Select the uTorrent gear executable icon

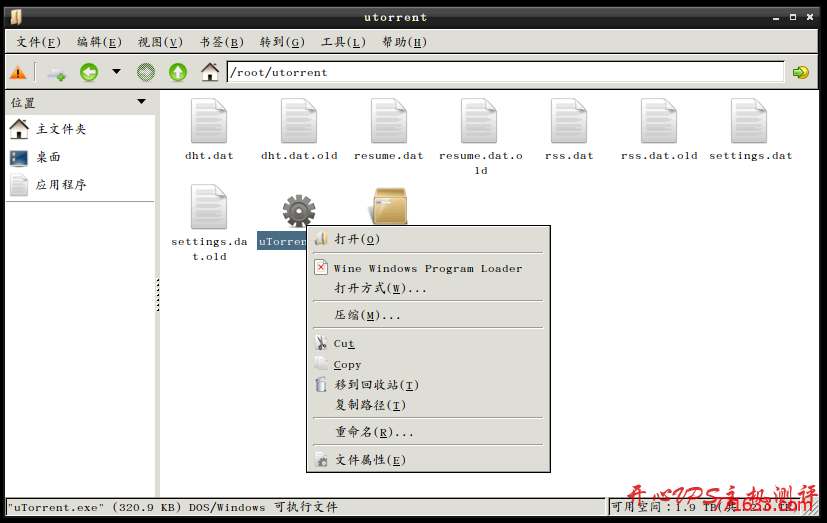click(299, 210)
